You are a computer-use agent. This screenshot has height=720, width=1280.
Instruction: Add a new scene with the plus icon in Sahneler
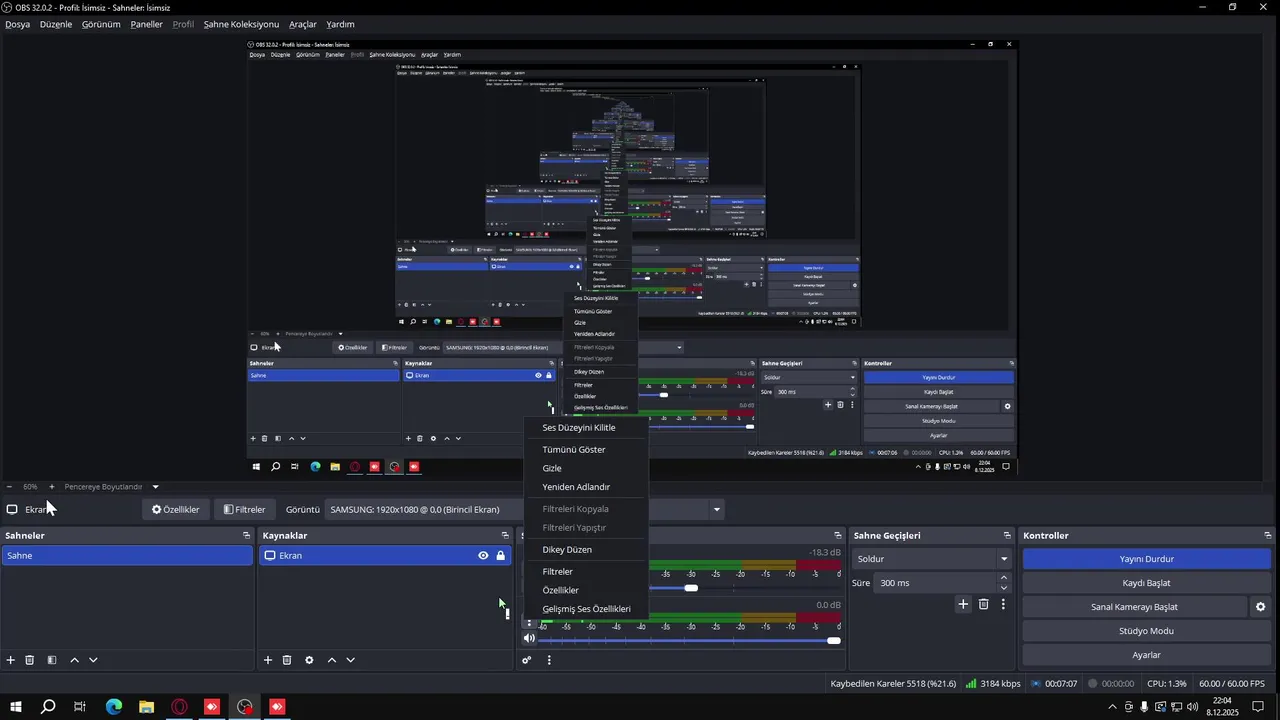click(11, 660)
